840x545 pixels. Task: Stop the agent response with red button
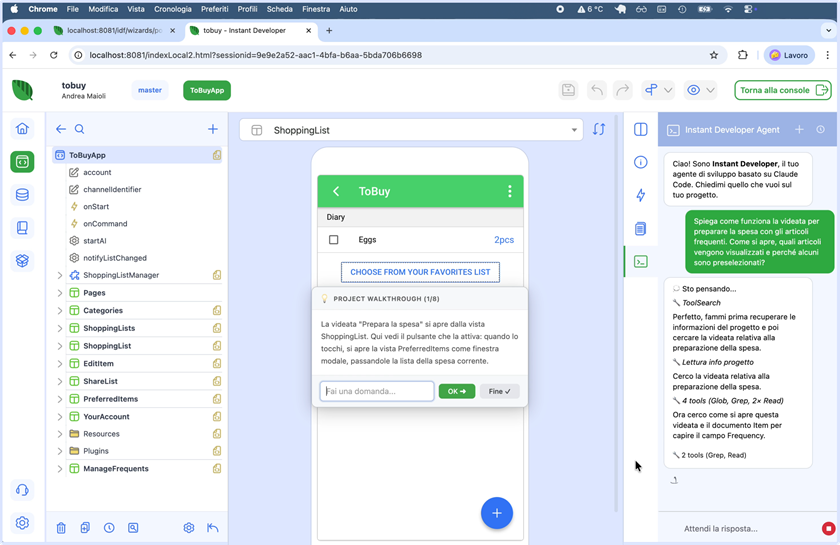coord(828,528)
